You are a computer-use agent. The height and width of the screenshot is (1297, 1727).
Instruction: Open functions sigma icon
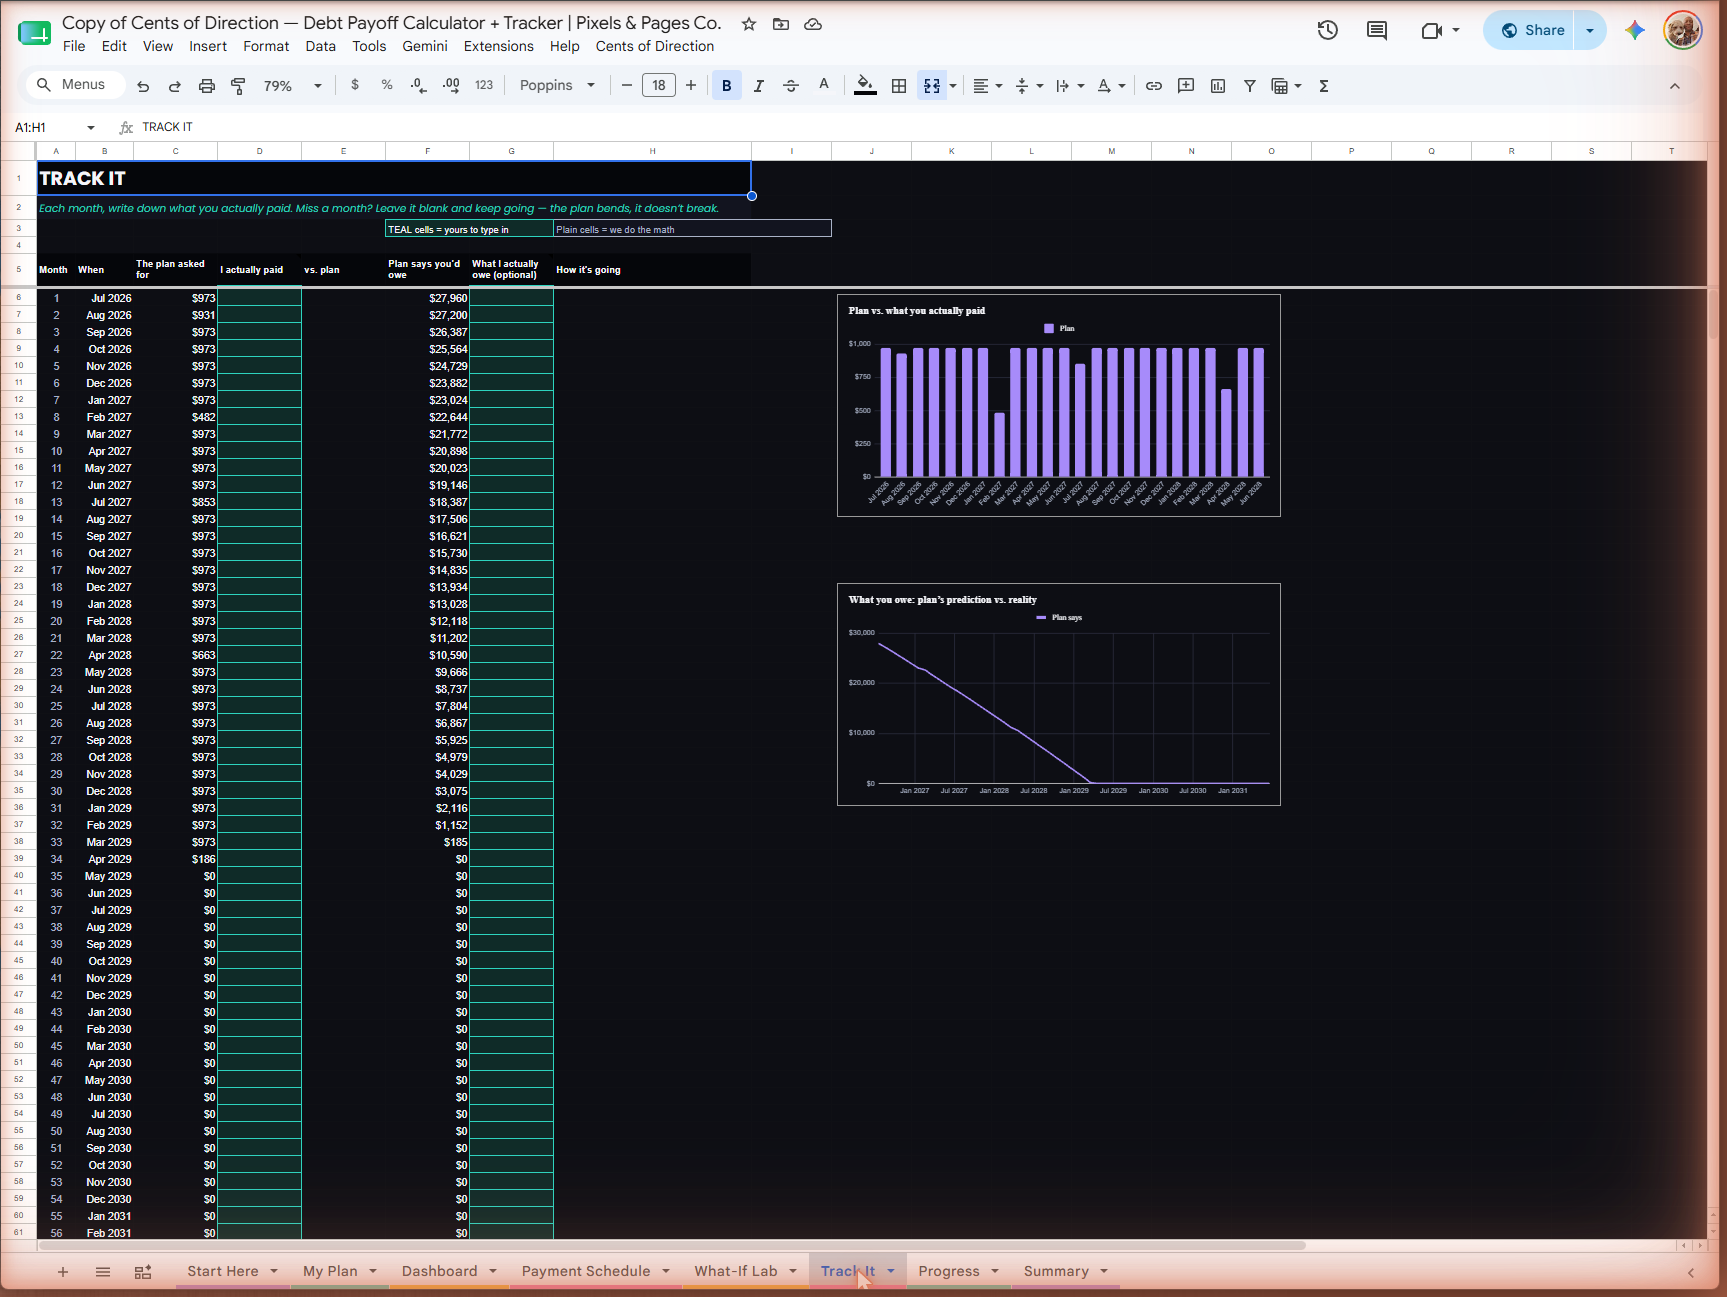[1324, 86]
